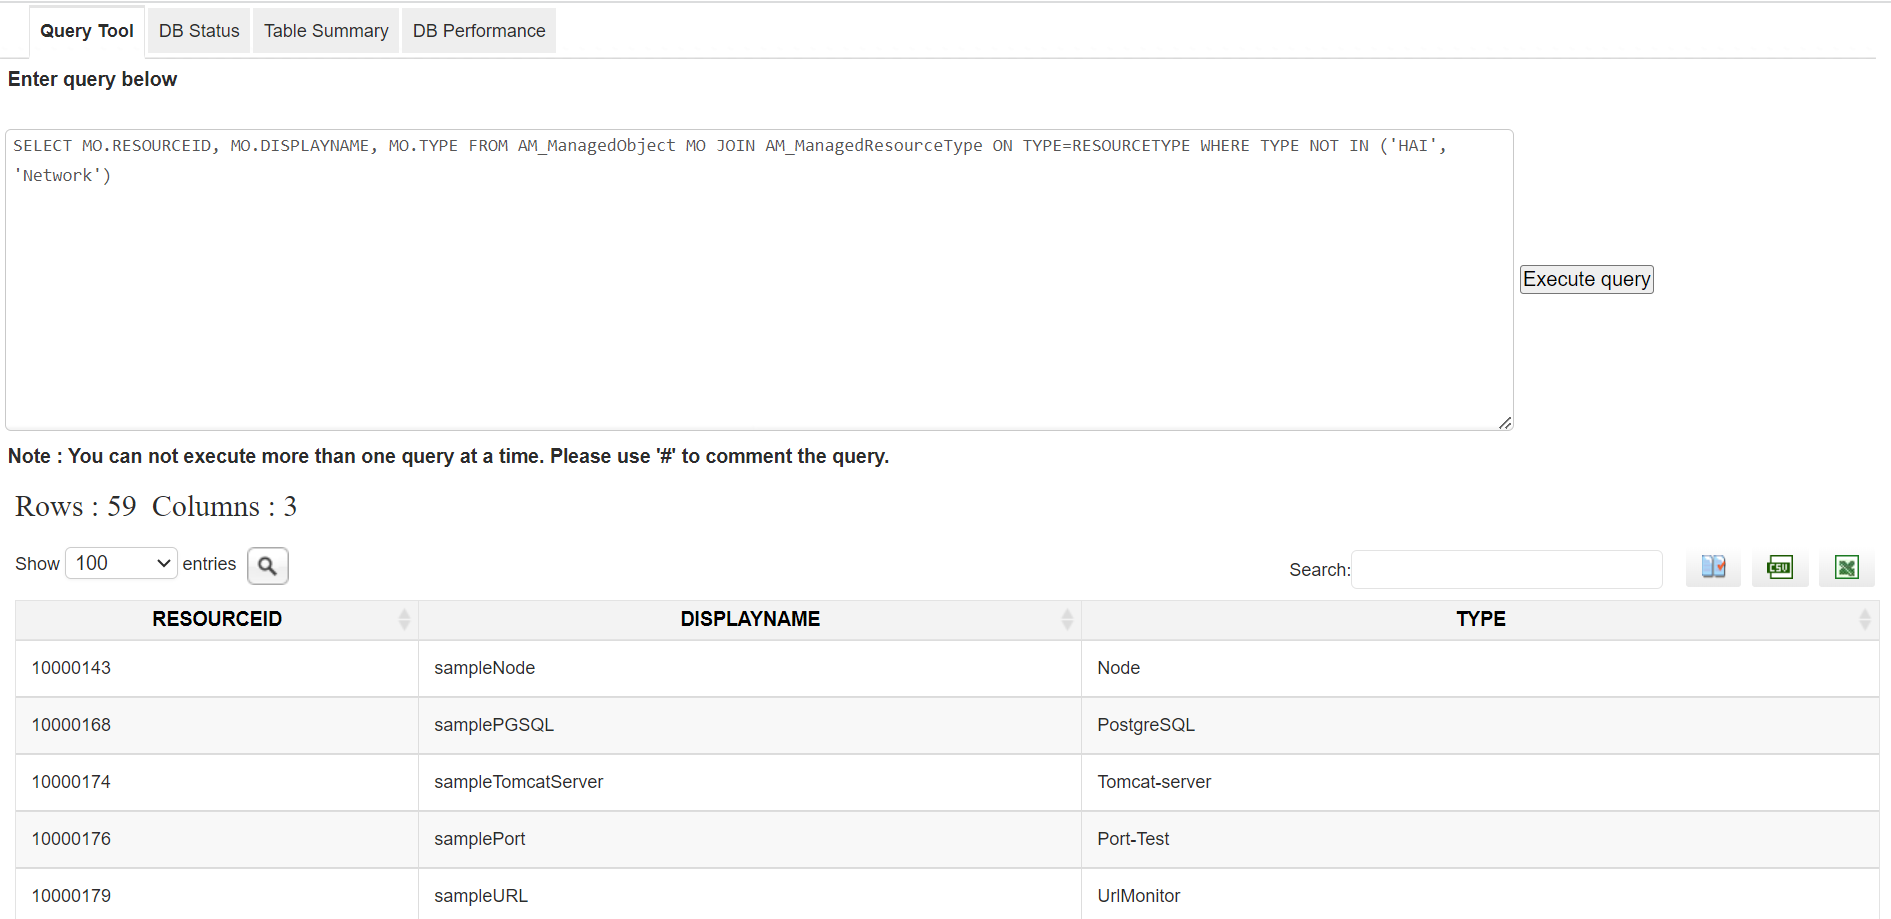Sort by DISPLAYNAME column arrows
1891x919 pixels.
pos(1067,619)
